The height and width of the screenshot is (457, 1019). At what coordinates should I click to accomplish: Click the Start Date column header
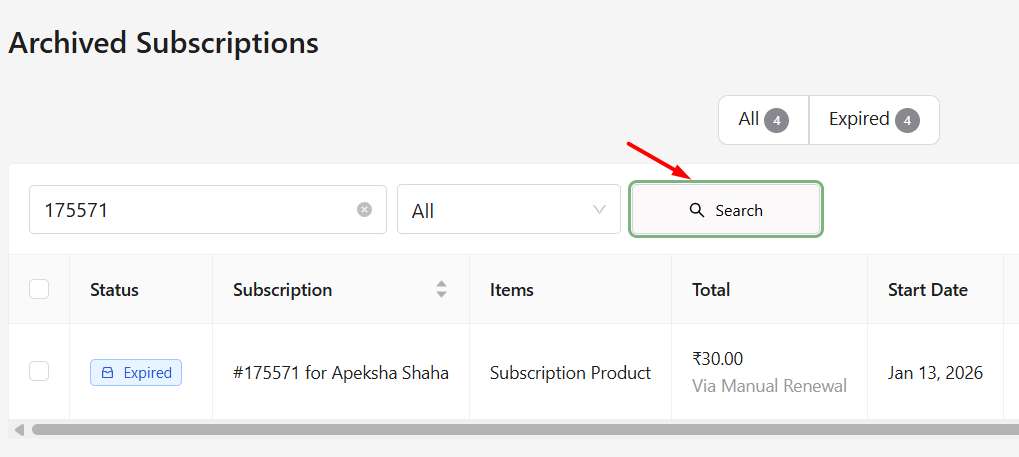tap(927, 290)
